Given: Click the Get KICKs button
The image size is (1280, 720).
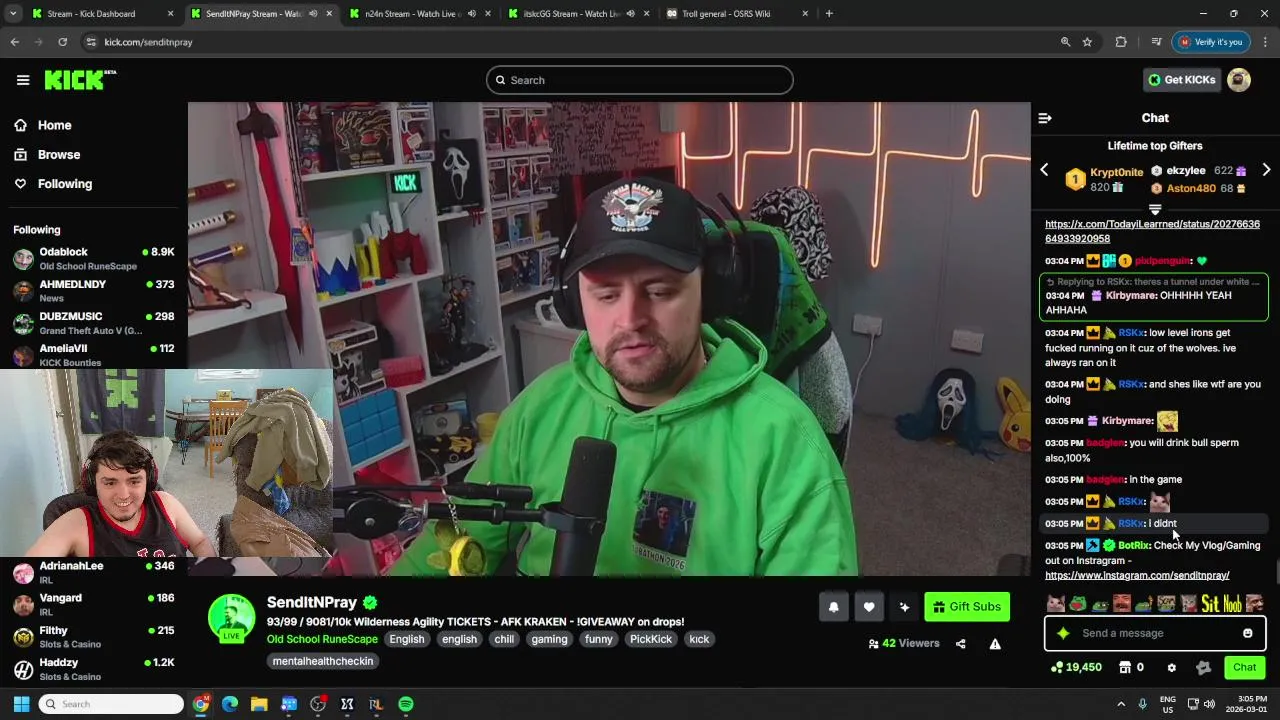Looking at the screenshot, I should point(1181,80).
